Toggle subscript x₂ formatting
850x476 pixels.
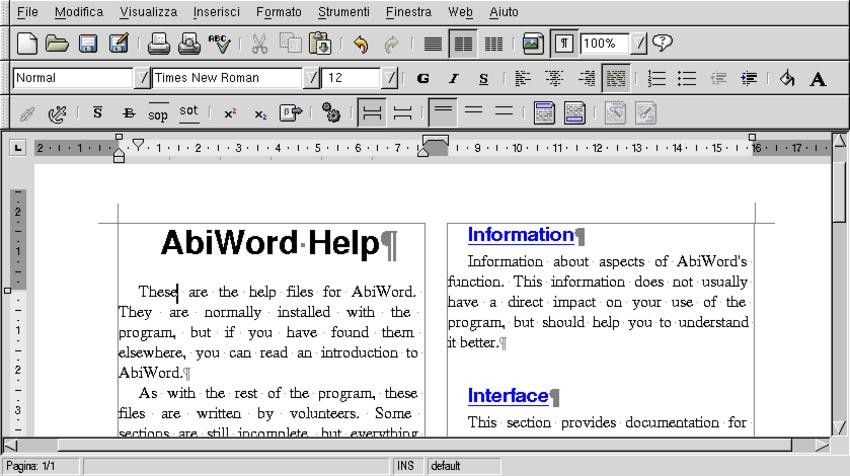[x=260, y=114]
